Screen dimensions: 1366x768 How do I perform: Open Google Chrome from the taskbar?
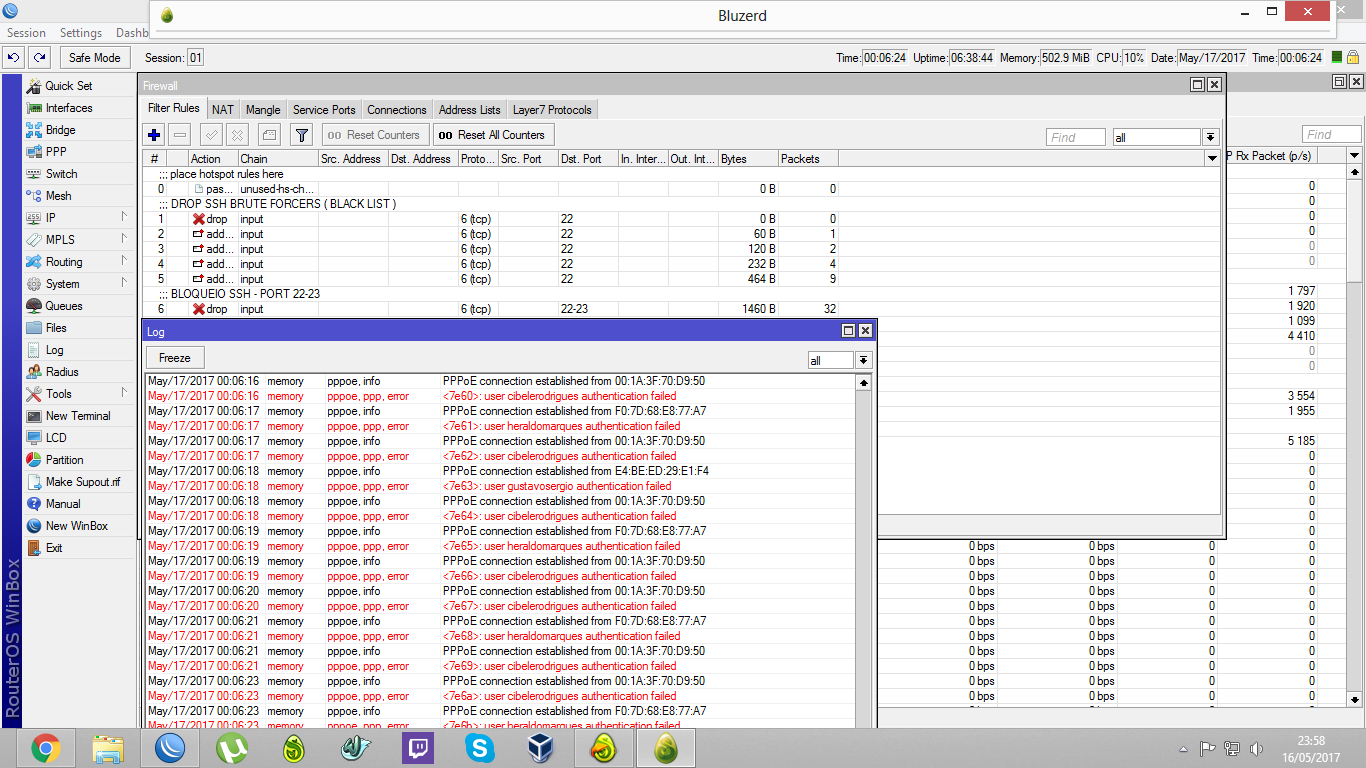point(45,748)
